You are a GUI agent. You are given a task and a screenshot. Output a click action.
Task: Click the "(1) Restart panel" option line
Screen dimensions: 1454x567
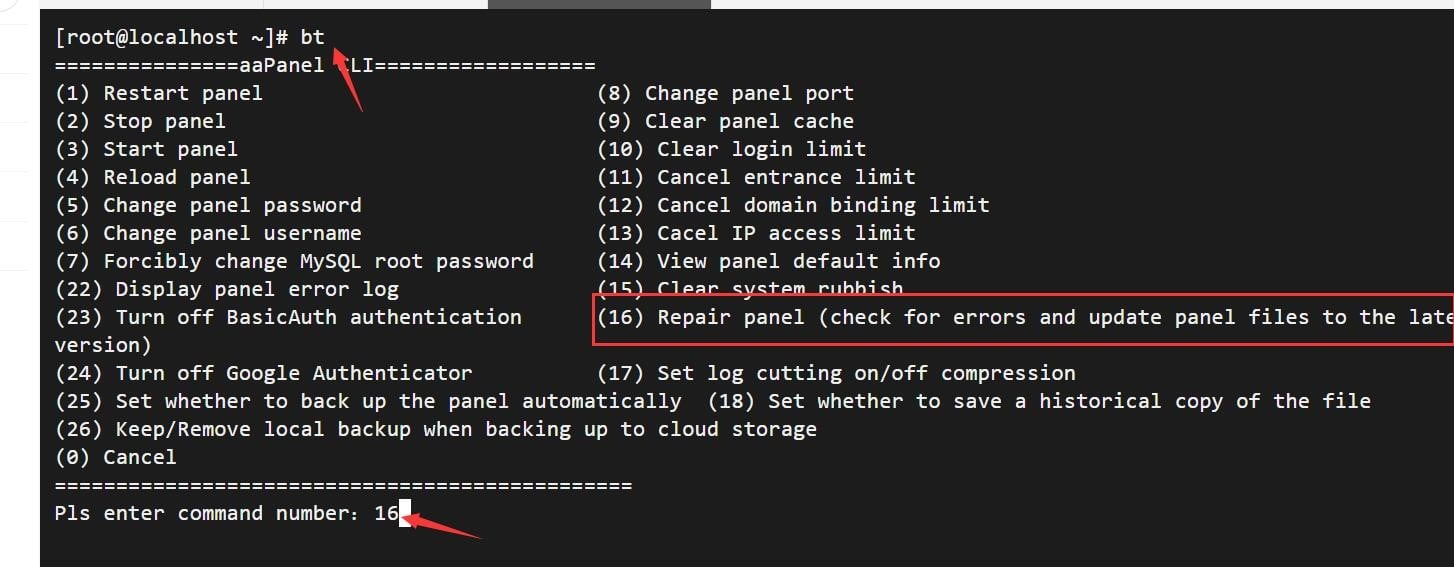tap(158, 93)
